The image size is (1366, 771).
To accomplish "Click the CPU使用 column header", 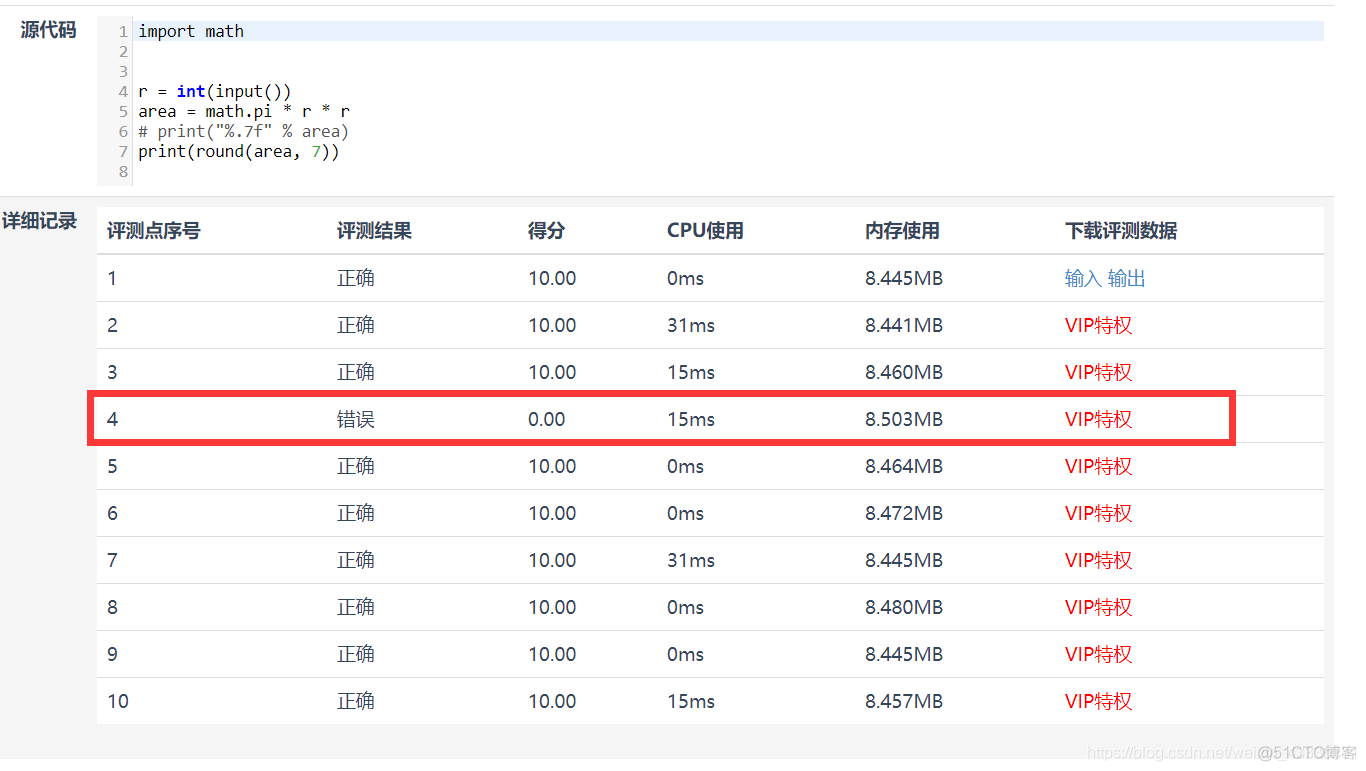I will 705,231.
